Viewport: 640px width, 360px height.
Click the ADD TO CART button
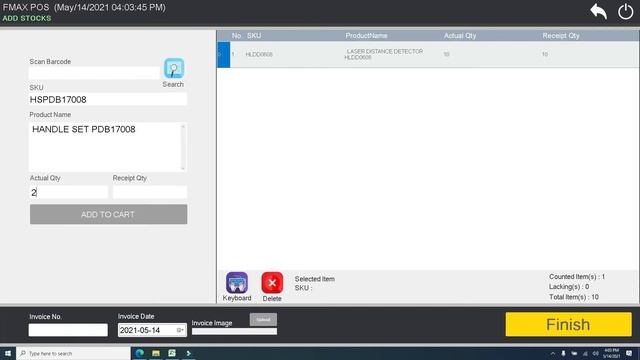[x=109, y=214]
